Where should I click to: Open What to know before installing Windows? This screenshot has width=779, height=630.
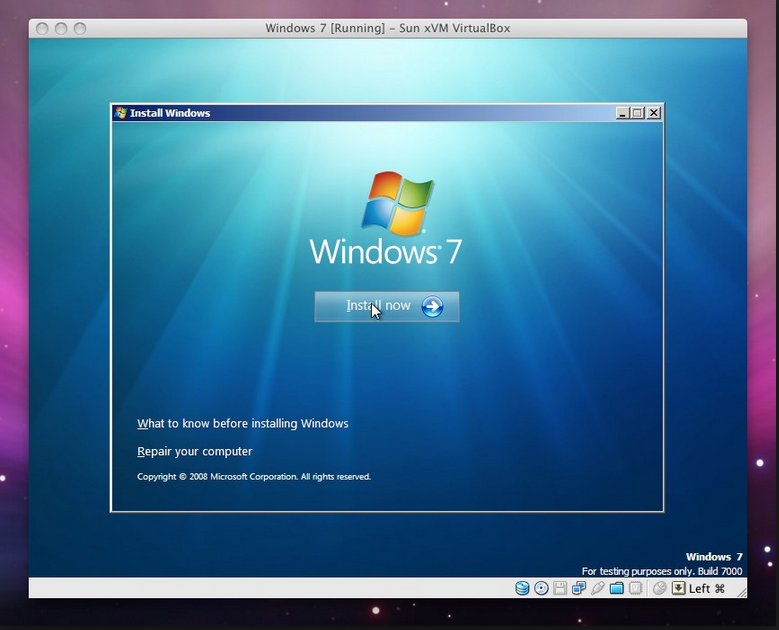tap(242, 423)
